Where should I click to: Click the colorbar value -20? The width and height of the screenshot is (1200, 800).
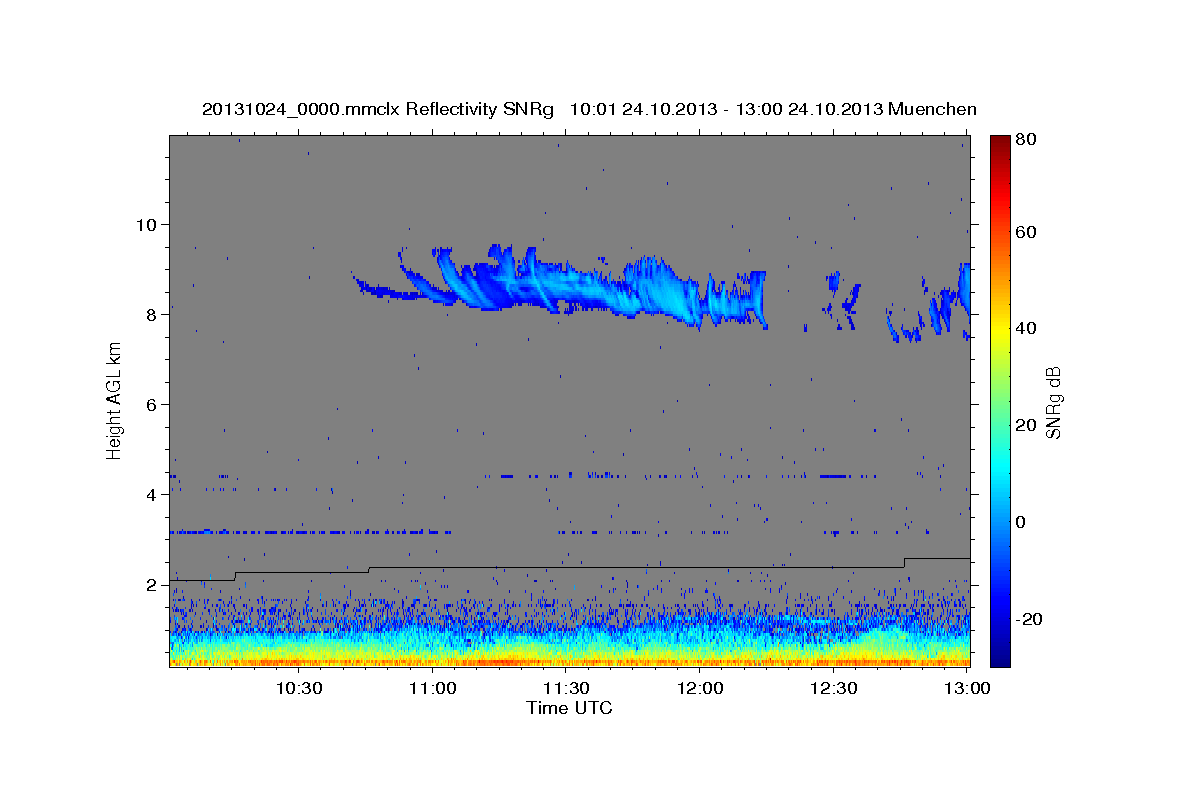click(1029, 619)
